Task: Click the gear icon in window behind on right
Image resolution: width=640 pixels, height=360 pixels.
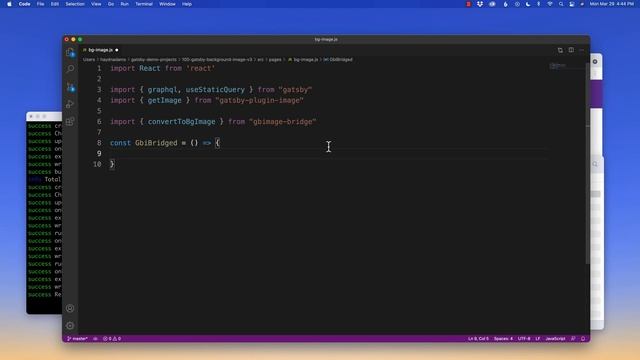Action: pyautogui.click(x=595, y=62)
